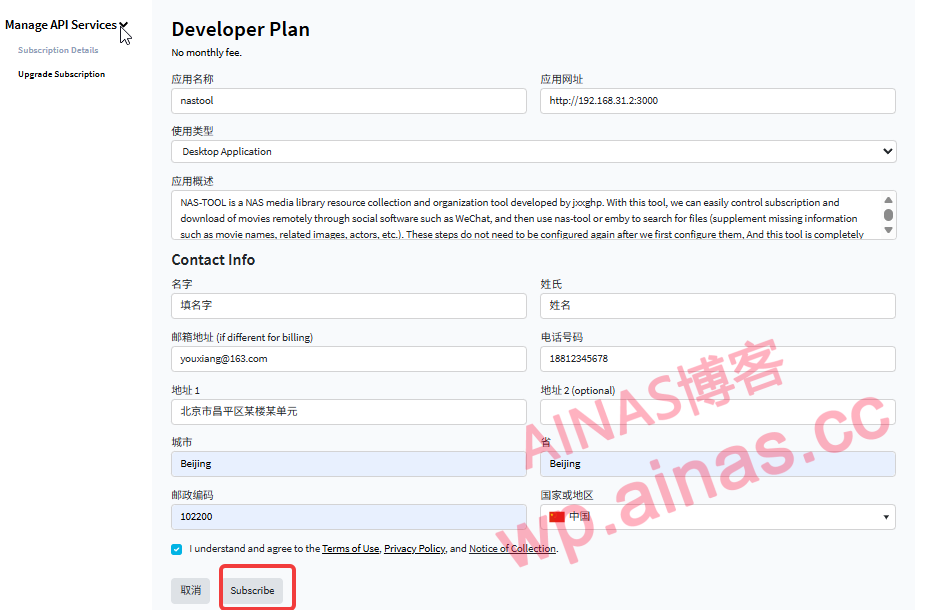Click the 应用名称 field containing nastool

click(349, 101)
